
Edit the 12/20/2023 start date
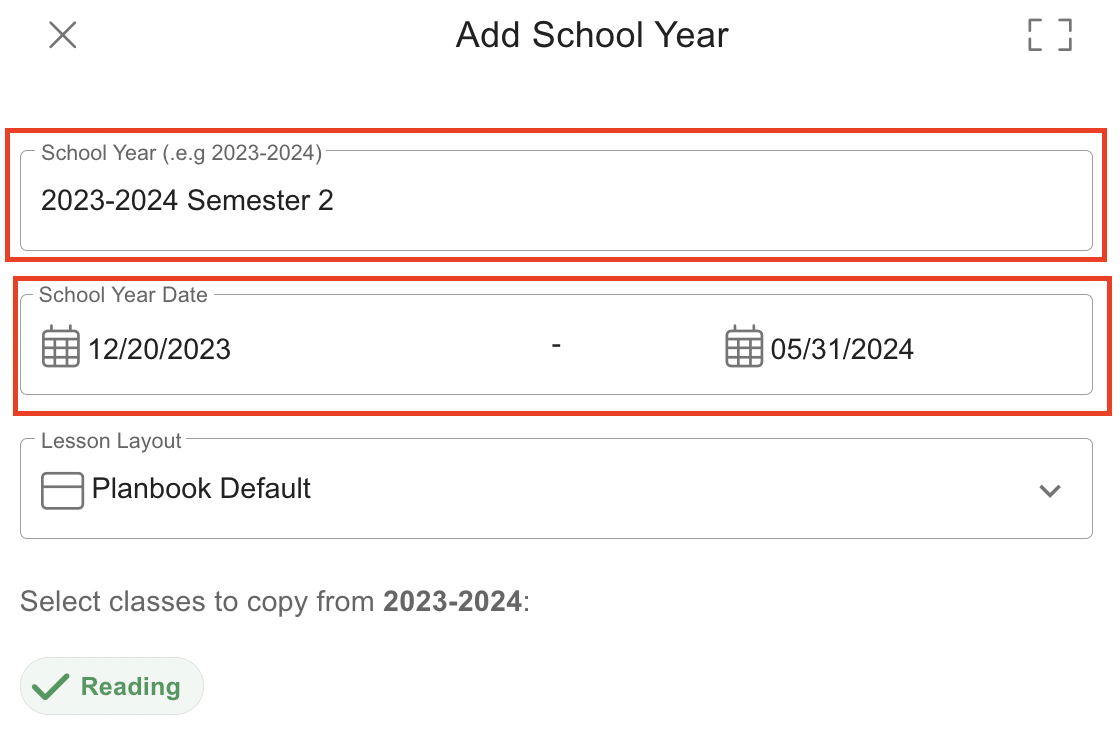pyautogui.click(x=159, y=349)
